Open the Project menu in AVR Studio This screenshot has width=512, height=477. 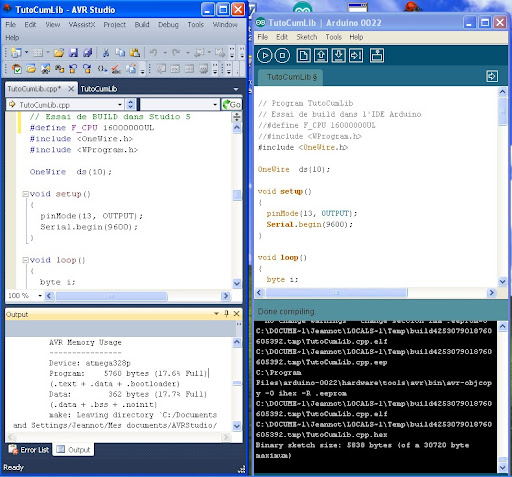[115, 25]
